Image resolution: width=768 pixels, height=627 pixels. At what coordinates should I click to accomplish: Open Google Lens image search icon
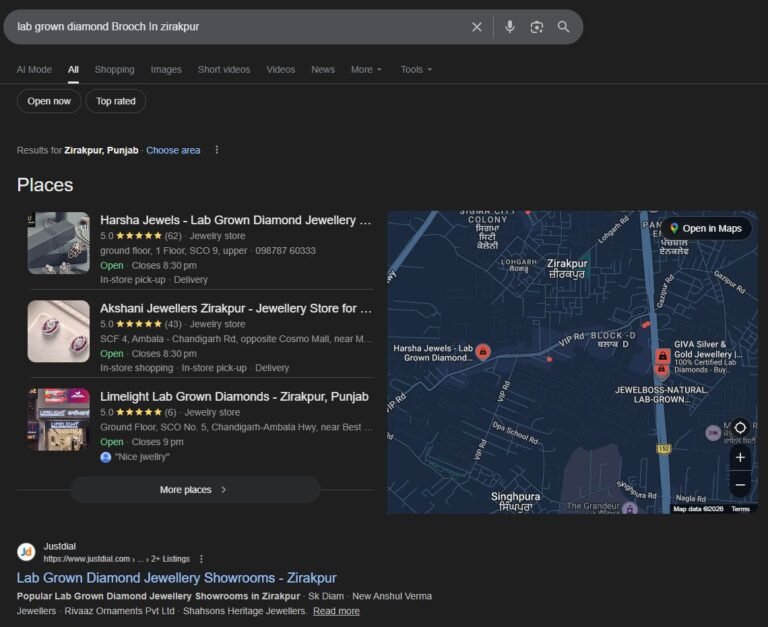(536, 27)
